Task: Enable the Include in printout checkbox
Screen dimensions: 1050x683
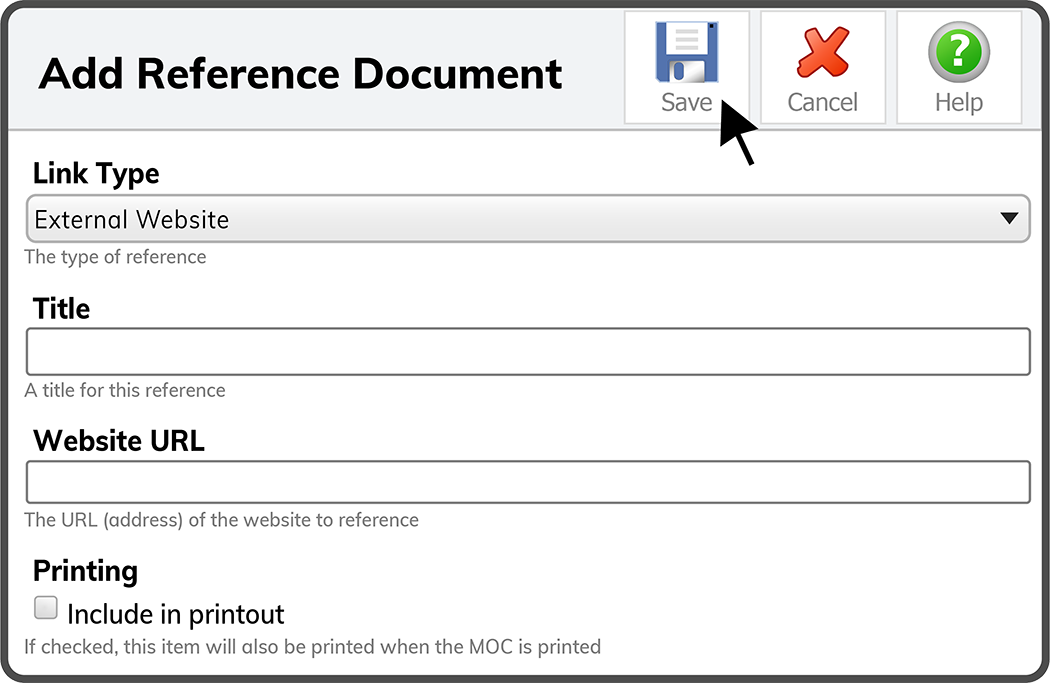Action: pos(46,607)
